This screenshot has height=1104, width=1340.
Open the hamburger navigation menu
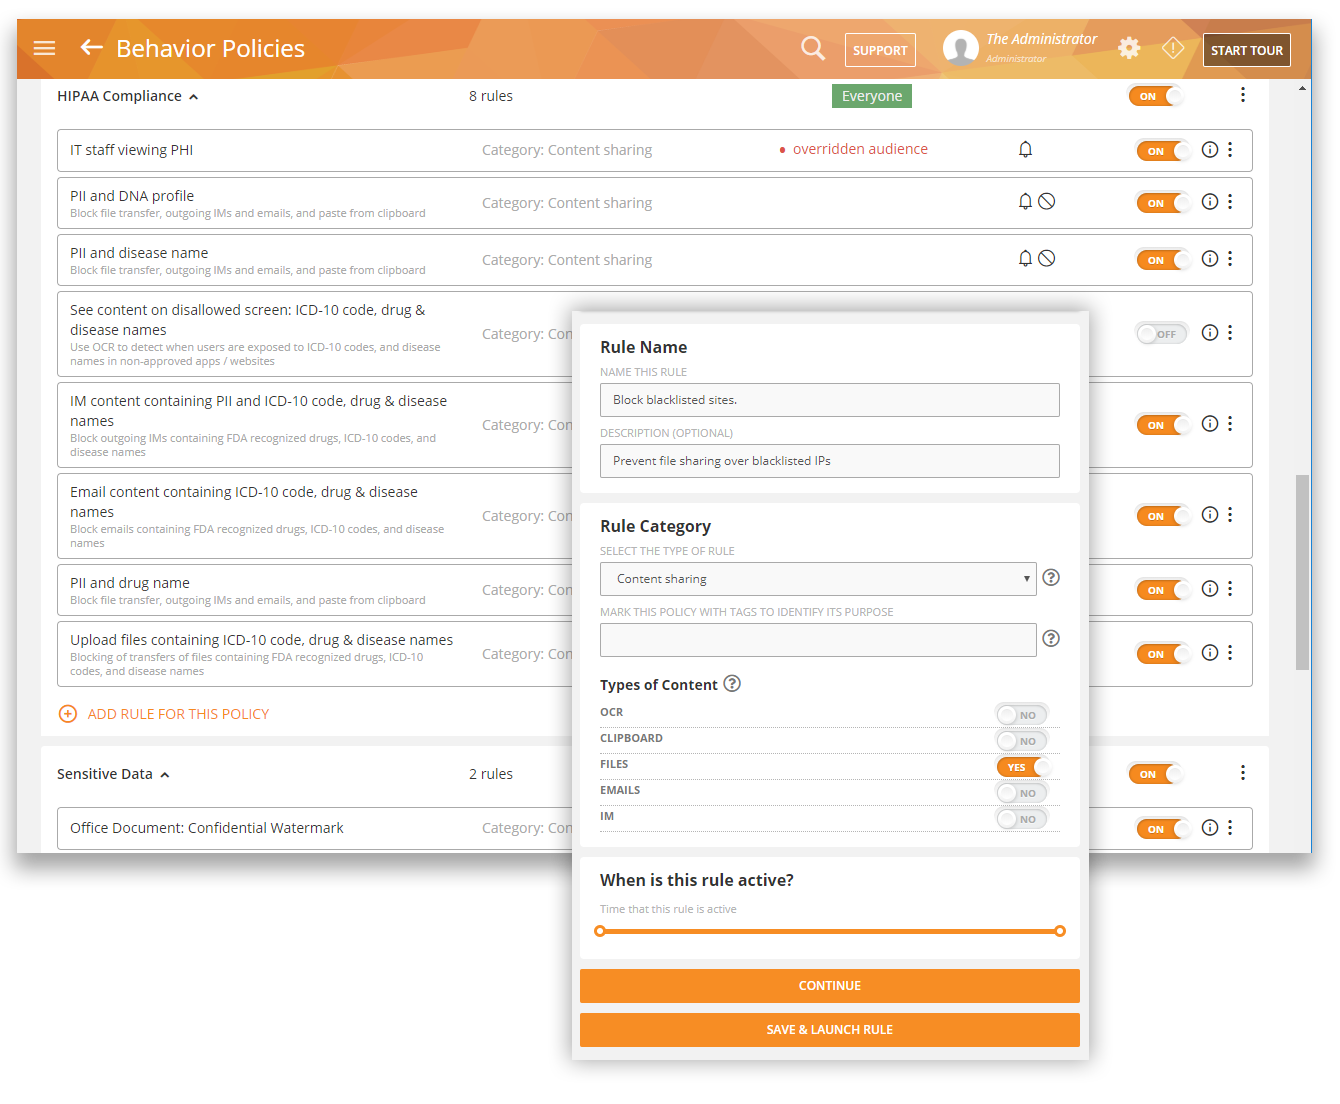(44, 48)
